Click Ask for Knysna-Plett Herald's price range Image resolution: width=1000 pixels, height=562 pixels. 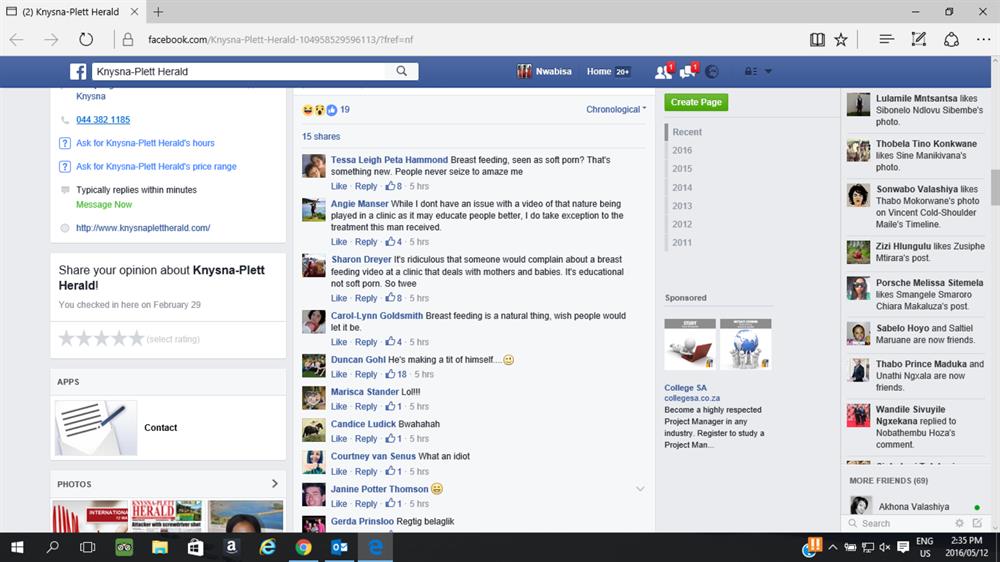pos(156,166)
